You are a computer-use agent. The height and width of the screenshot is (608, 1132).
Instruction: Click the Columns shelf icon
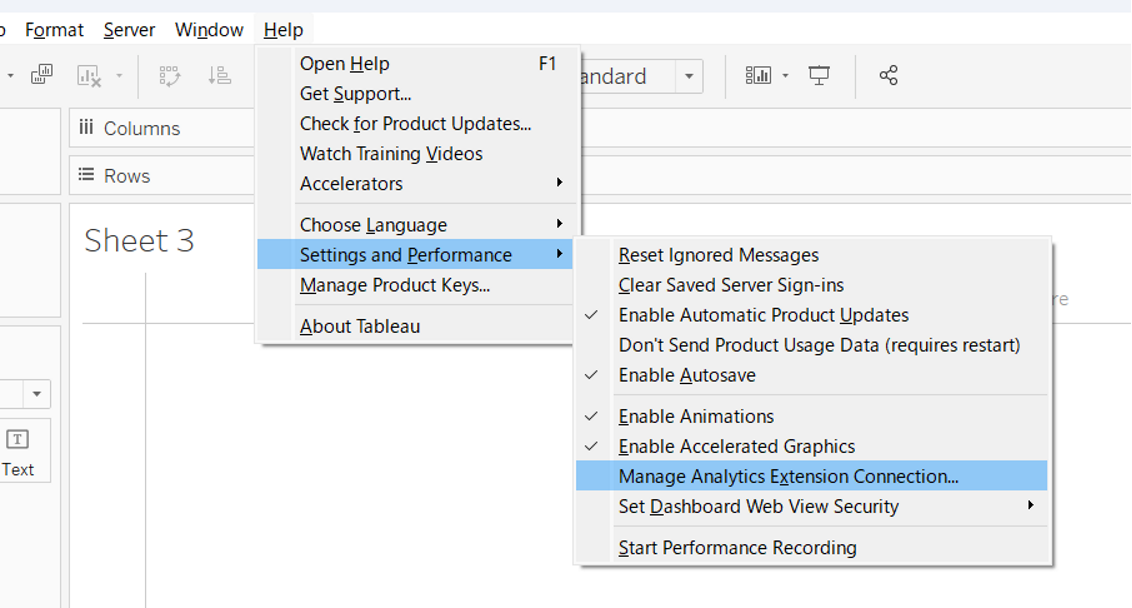click(87, 128)
